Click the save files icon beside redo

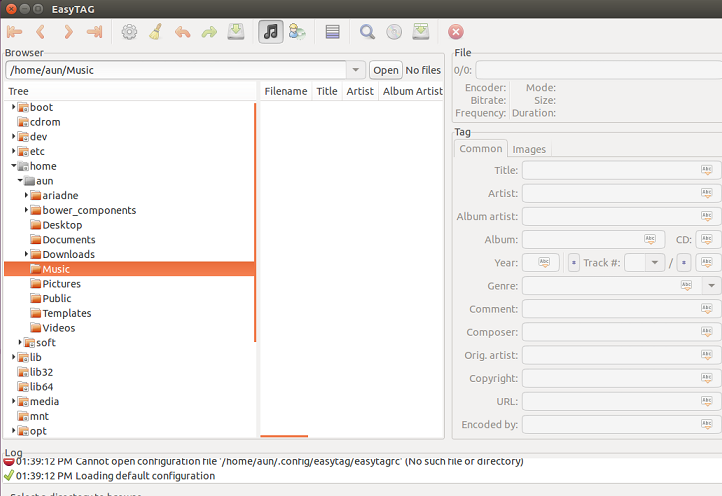point(236,32)
